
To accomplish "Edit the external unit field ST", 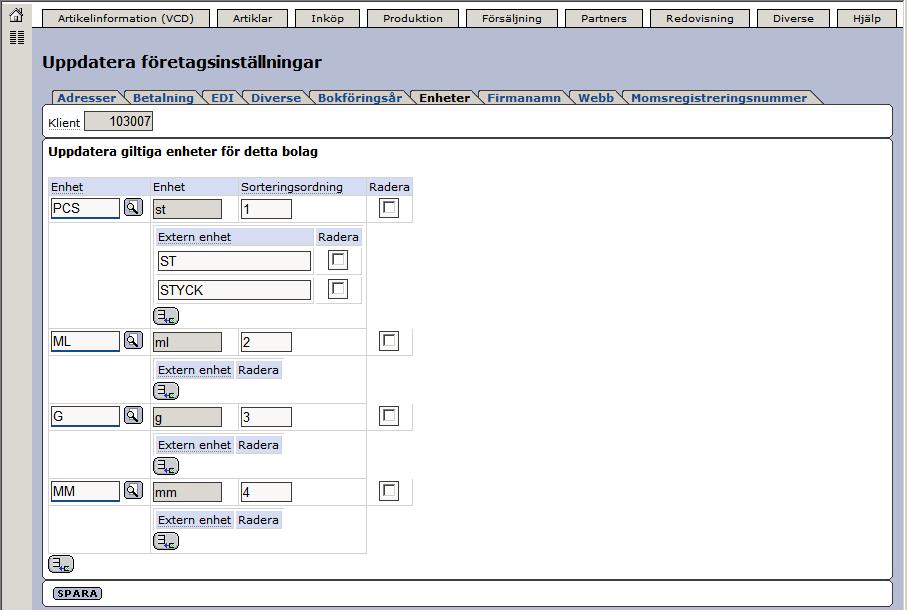I will [234, 261].
